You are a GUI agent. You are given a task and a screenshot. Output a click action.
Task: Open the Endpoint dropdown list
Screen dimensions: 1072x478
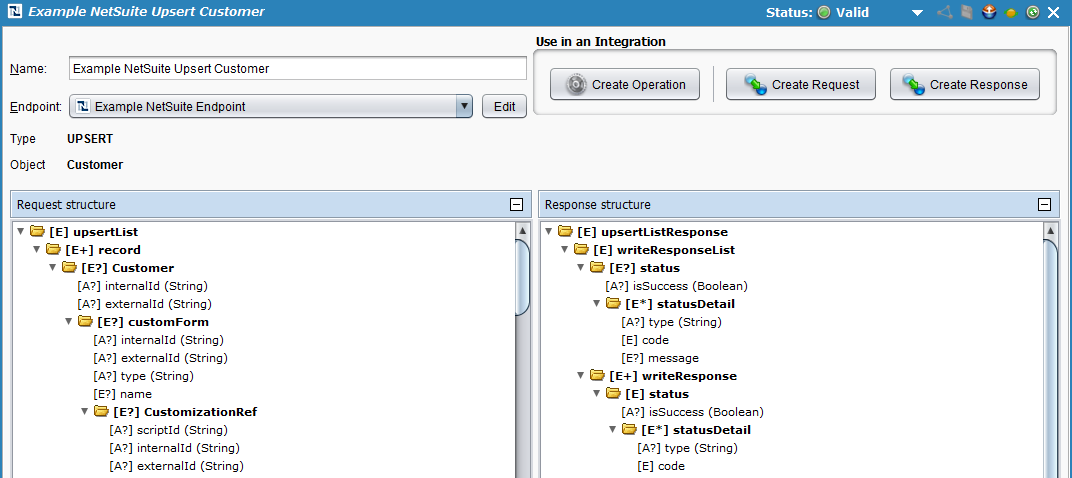(463, 106)
